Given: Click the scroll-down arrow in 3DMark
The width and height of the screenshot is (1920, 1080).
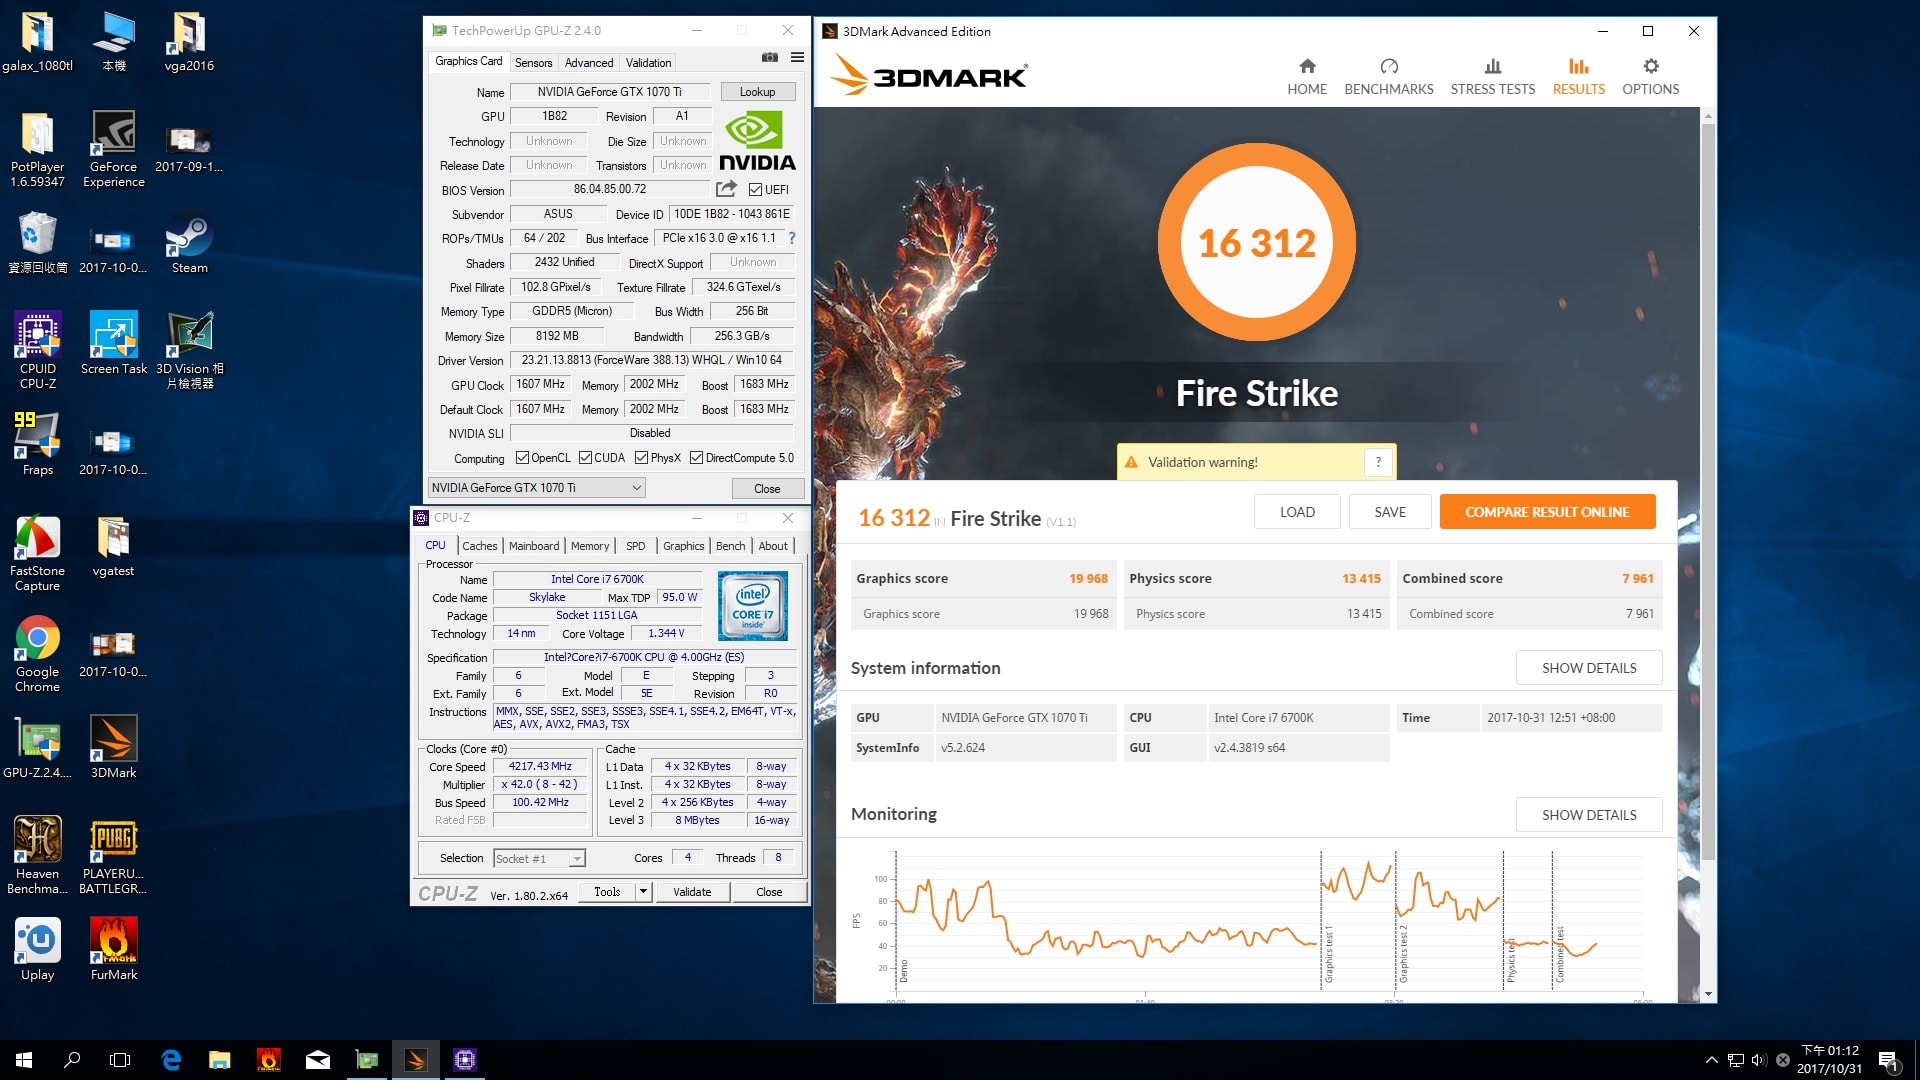Looking at the screenshot, I should (1708, 995).
